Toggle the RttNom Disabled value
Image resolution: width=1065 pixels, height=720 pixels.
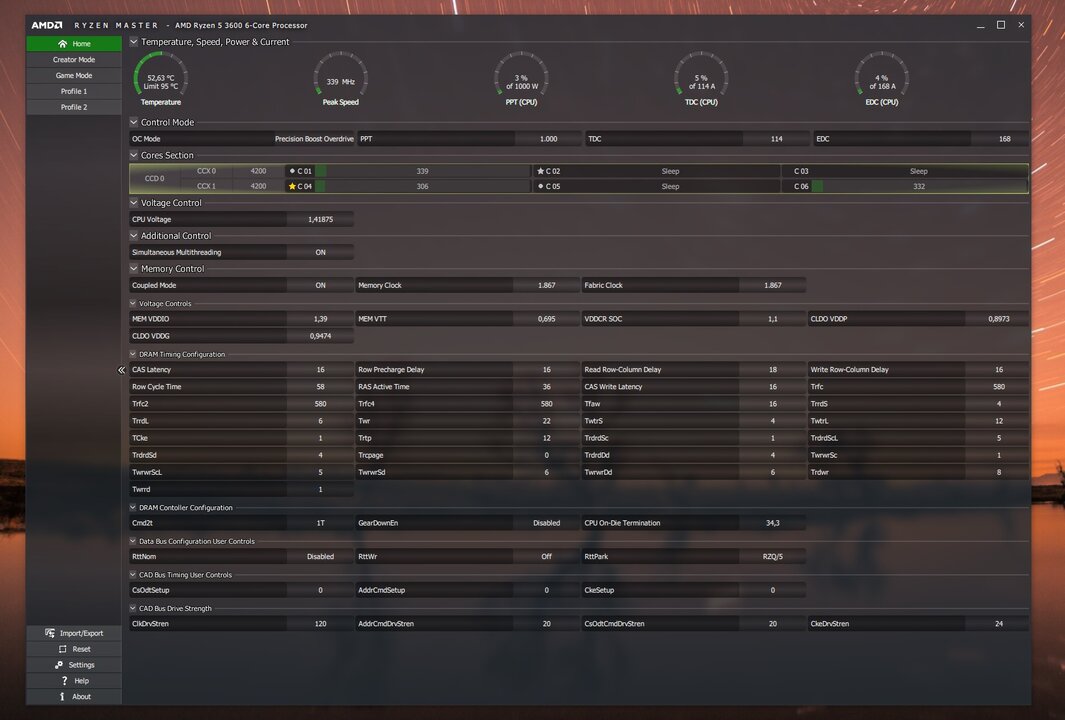click(321, 556)
